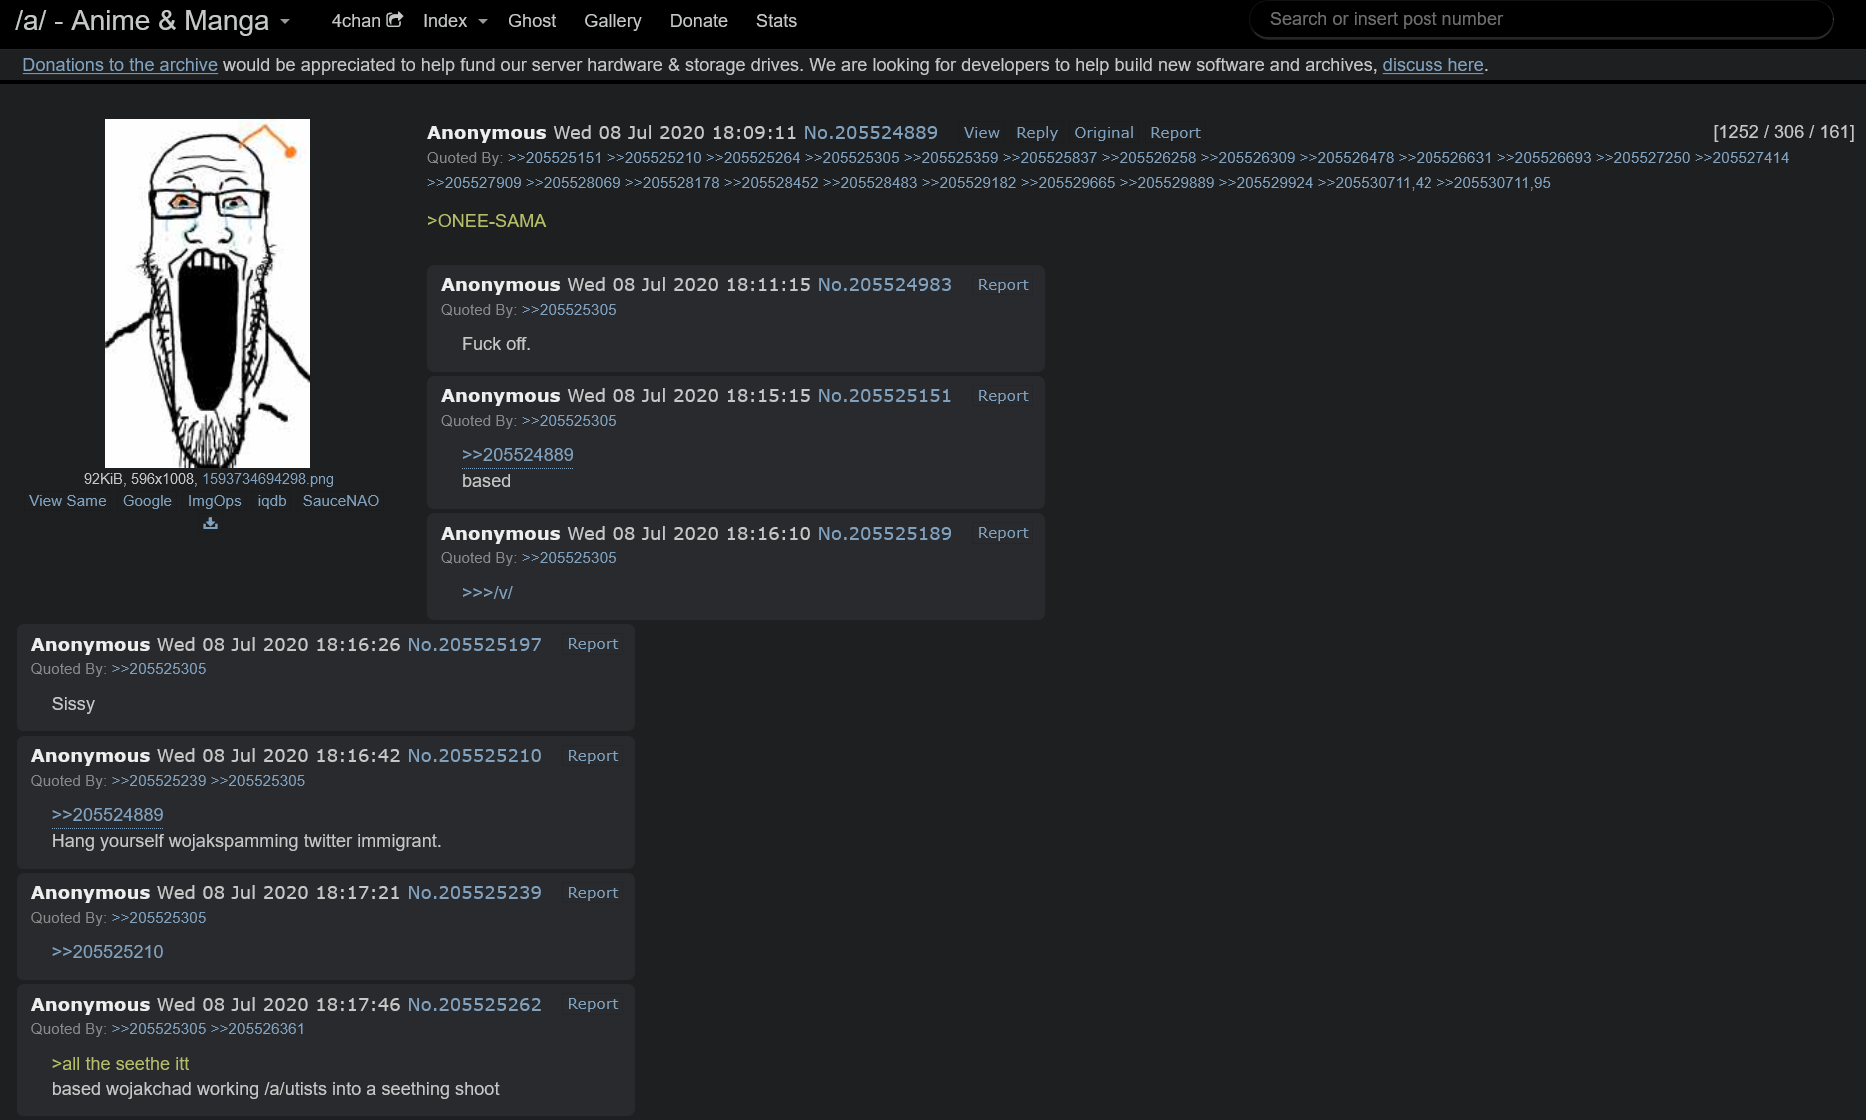
Task: Open the wojak thumbnail image
Action: [x=207, y=293]
